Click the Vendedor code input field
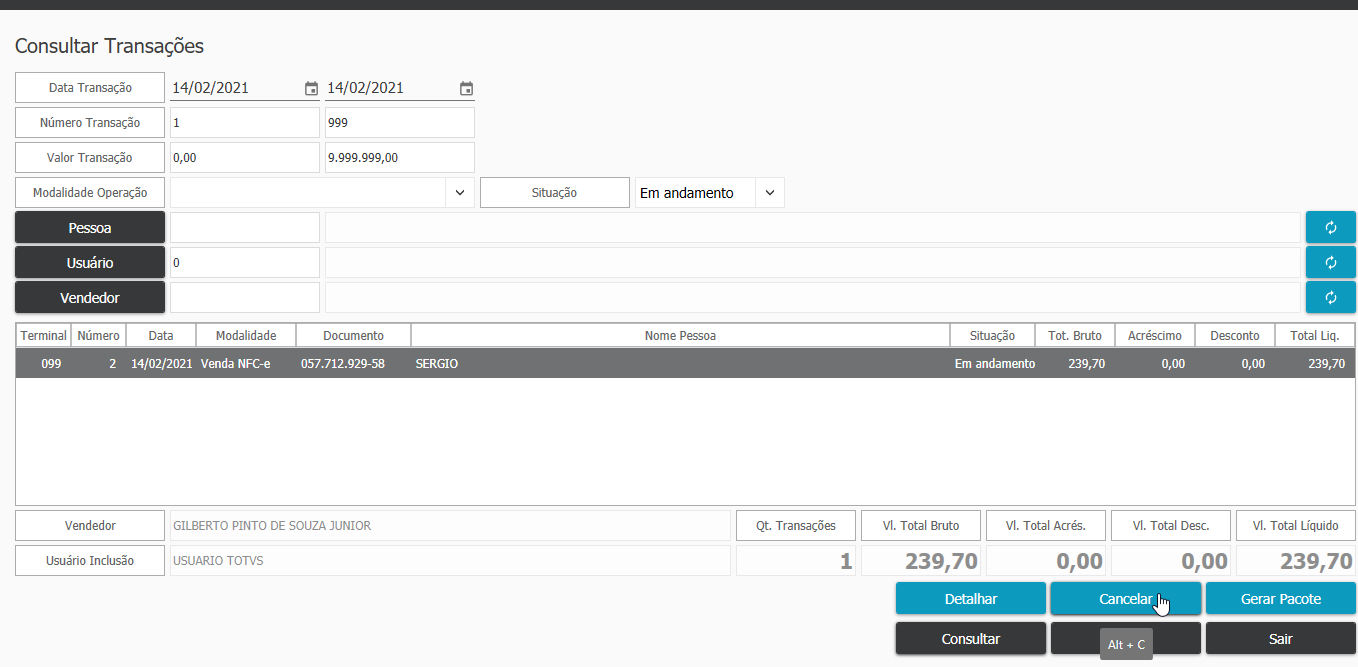This screenshot has width=1358, height=667. pos(244,297)
